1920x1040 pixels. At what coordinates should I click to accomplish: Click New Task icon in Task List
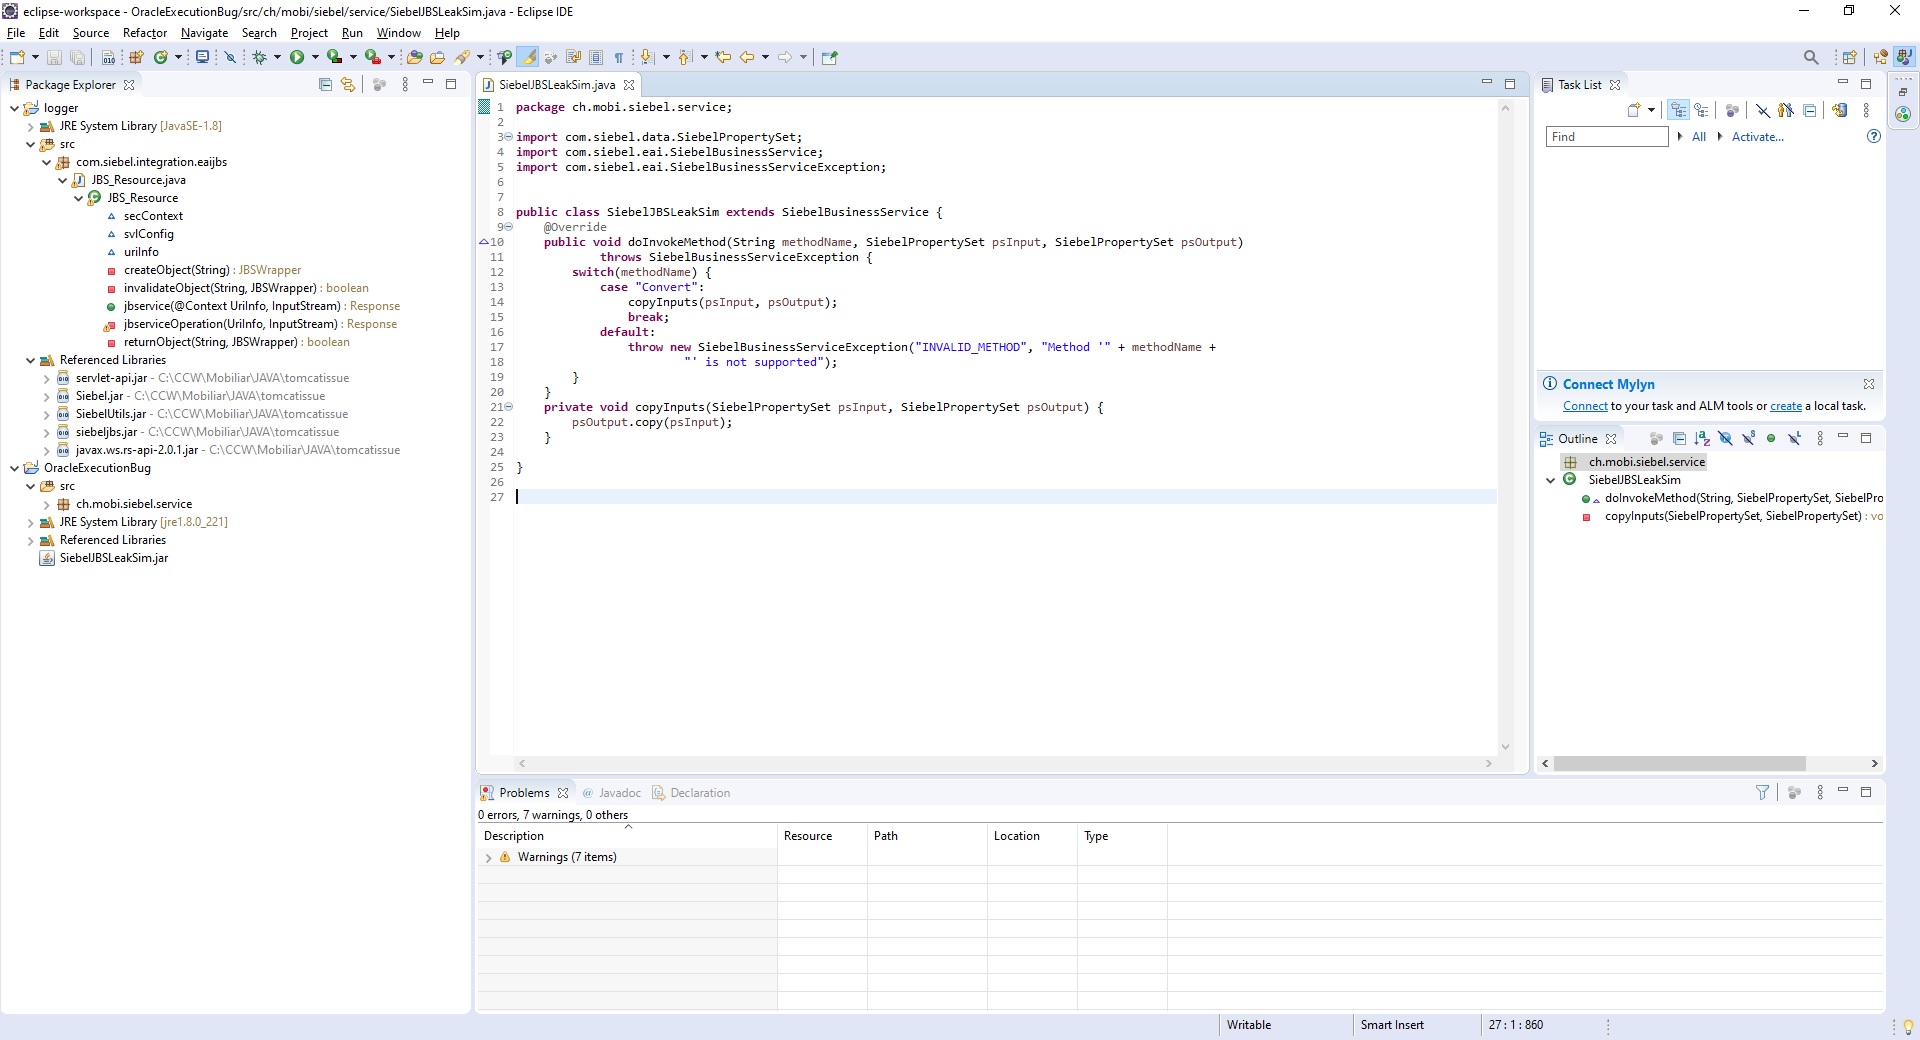click(x=1634, y=110)
